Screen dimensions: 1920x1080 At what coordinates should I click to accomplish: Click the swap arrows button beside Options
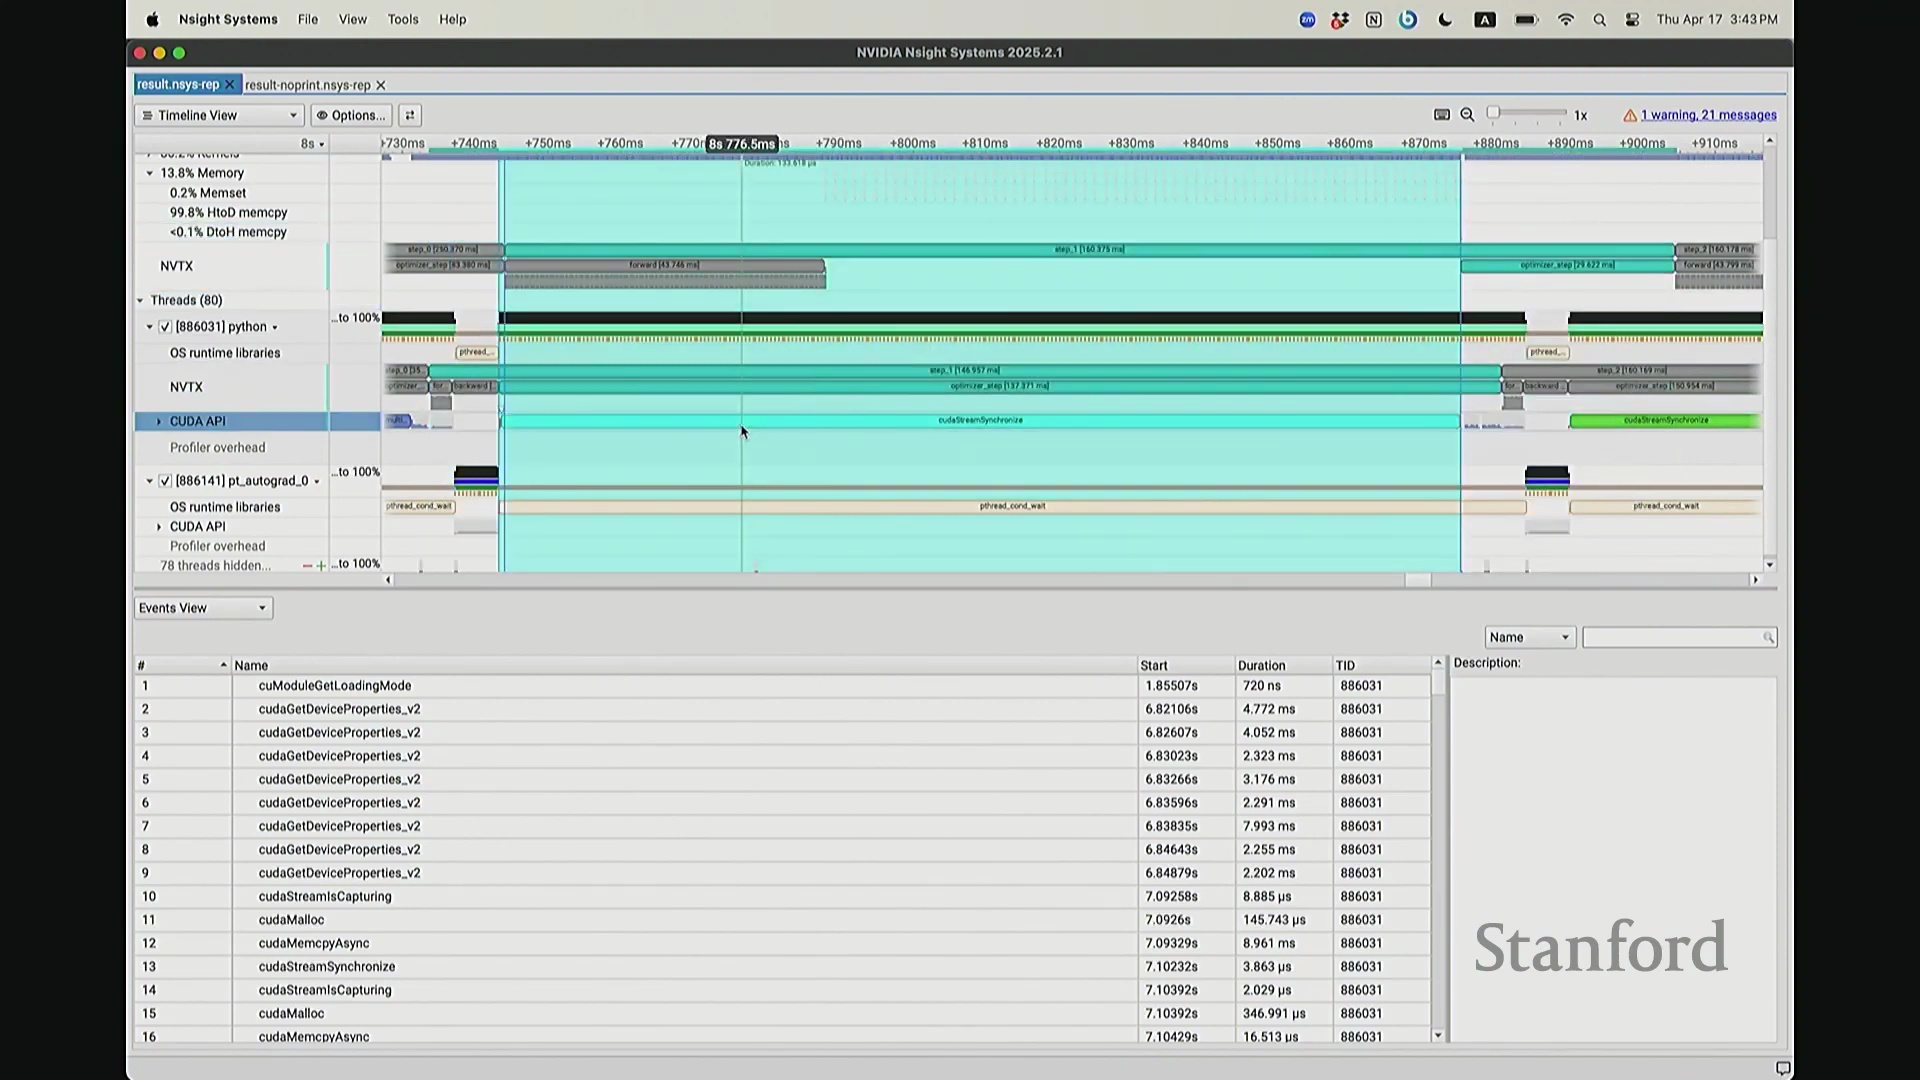tap(410, 115)
